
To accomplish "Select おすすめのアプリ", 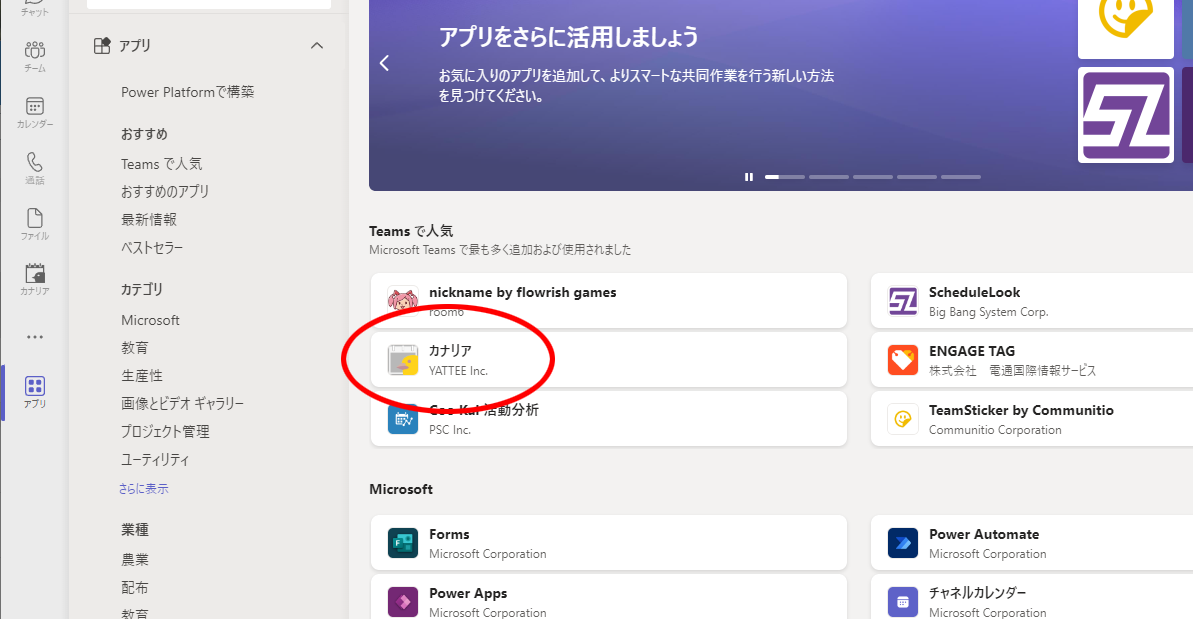I will pyautogui.click(x=165, y=192).
